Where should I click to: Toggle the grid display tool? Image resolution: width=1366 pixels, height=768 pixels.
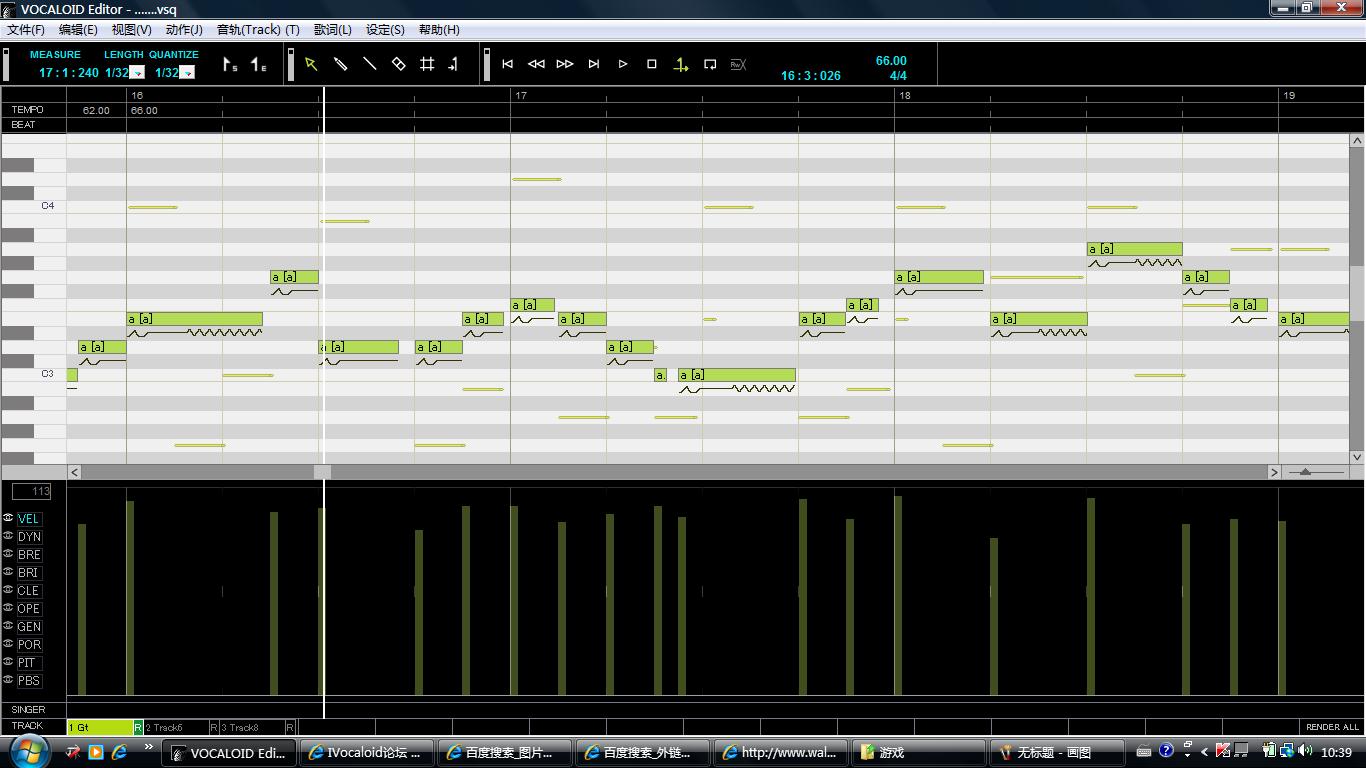(427, 64)
